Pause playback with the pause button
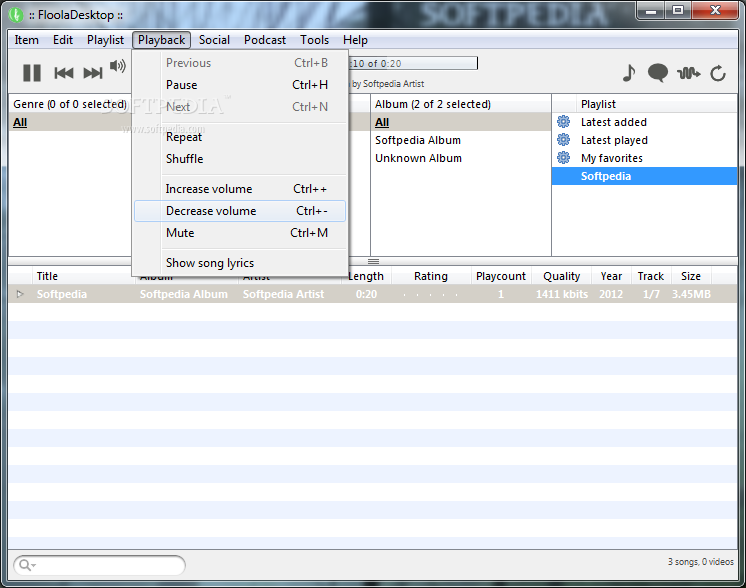746x588 pixels. tap(32, 73)
